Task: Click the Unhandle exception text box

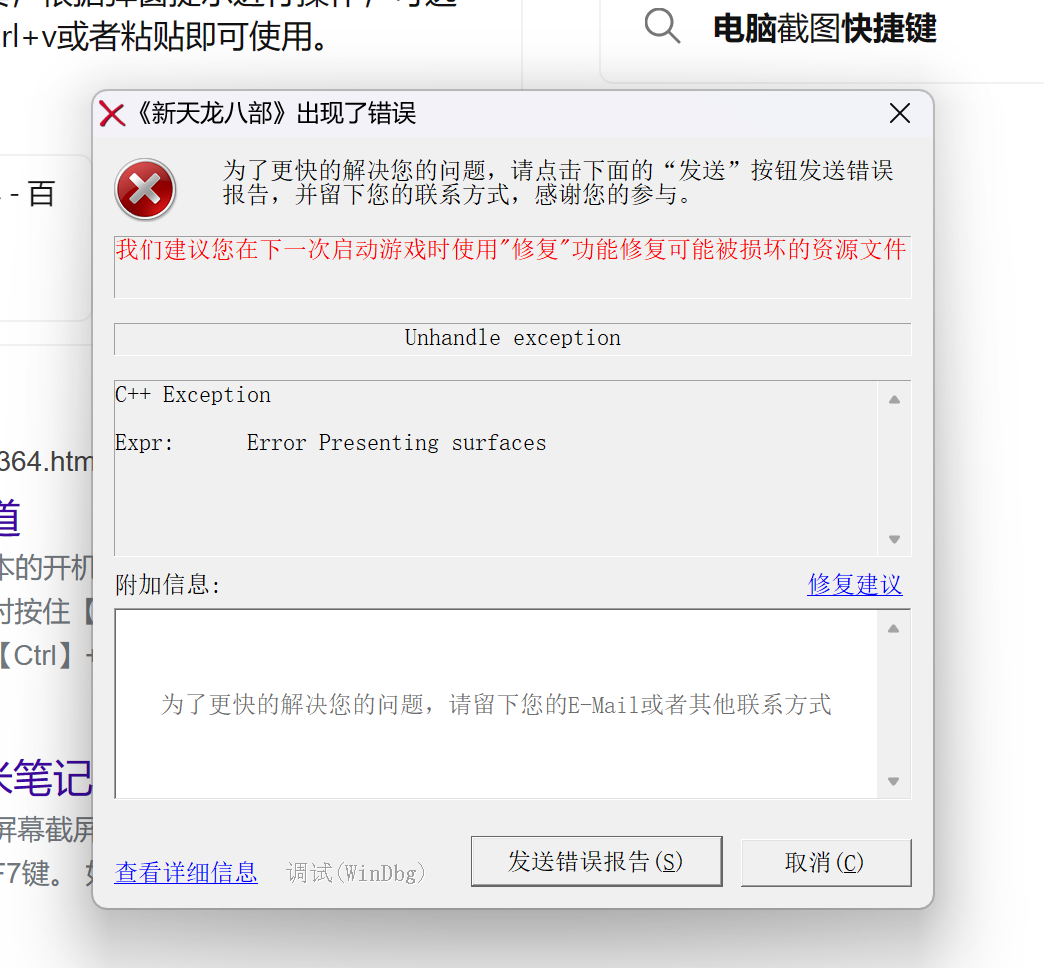Action: (x=513, y=339)
